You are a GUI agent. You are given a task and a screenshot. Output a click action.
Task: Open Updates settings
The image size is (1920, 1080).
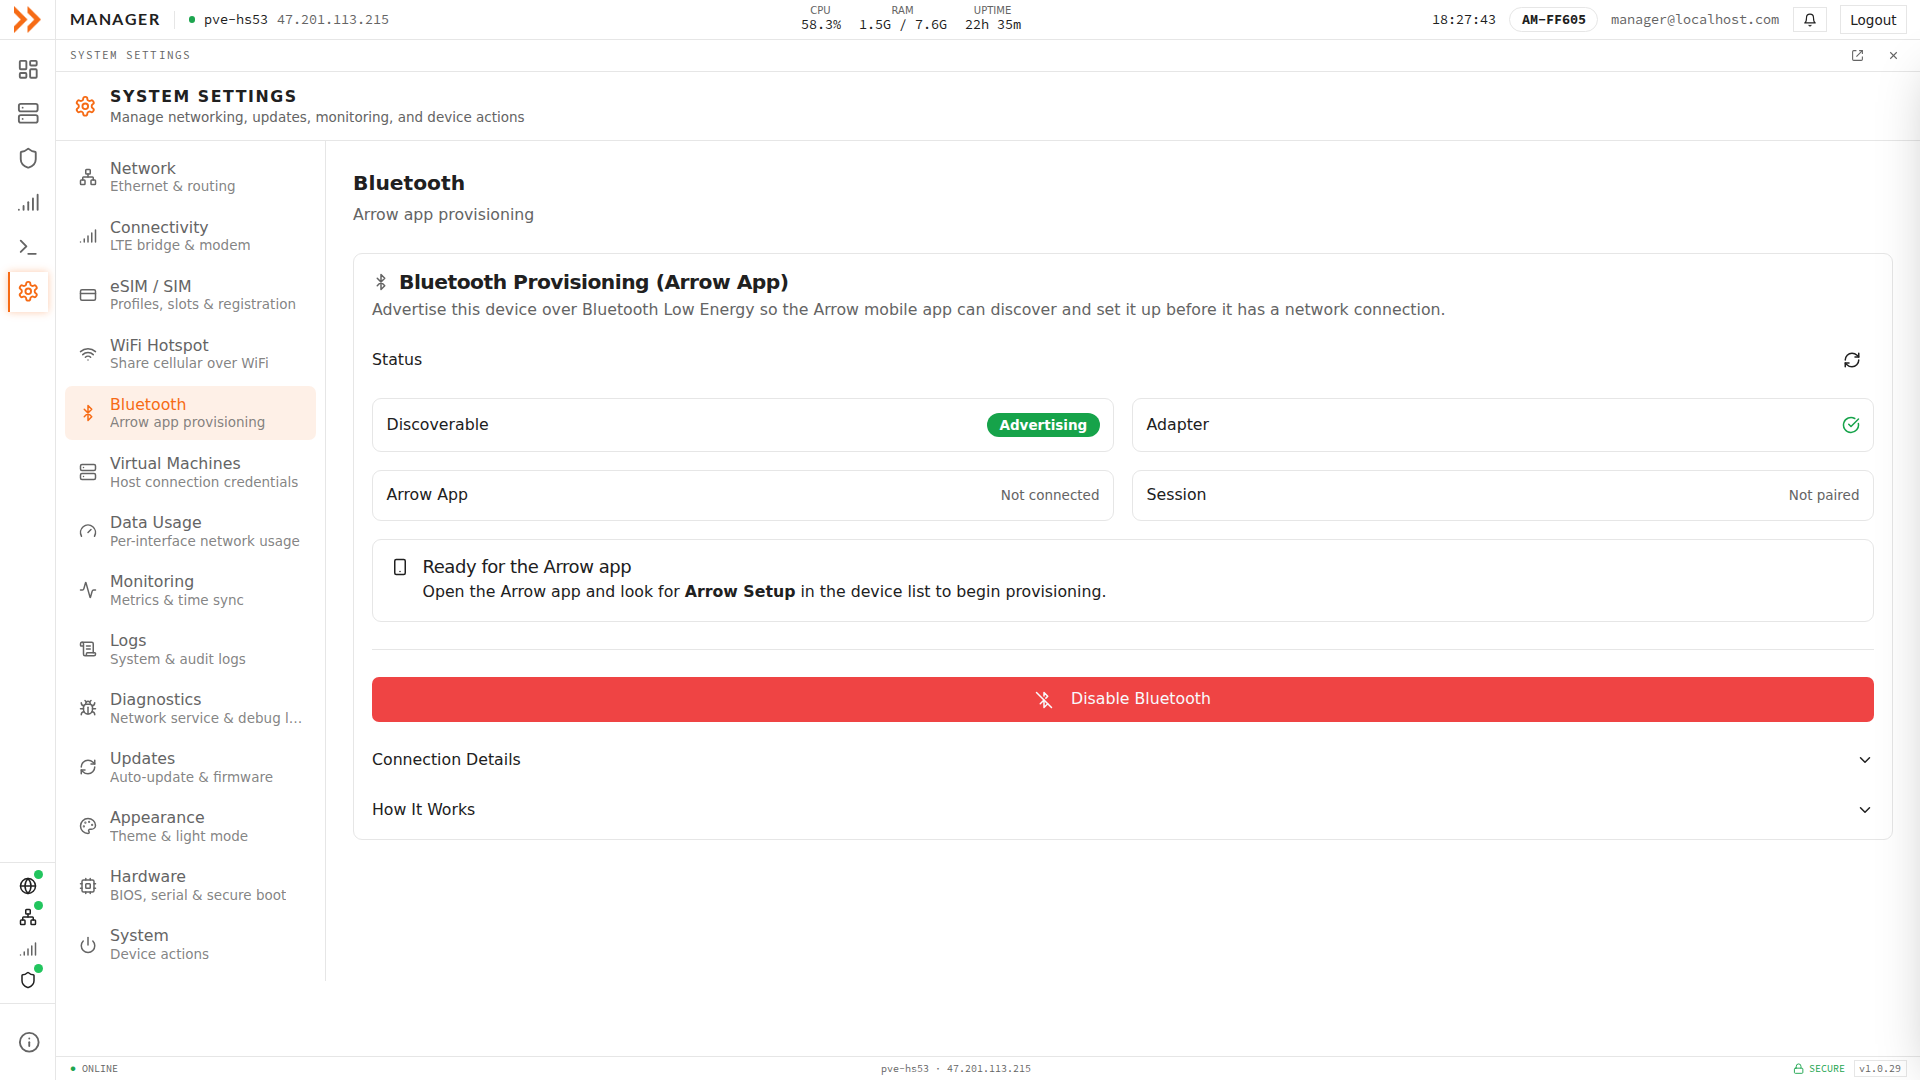[x=190, y=767]
